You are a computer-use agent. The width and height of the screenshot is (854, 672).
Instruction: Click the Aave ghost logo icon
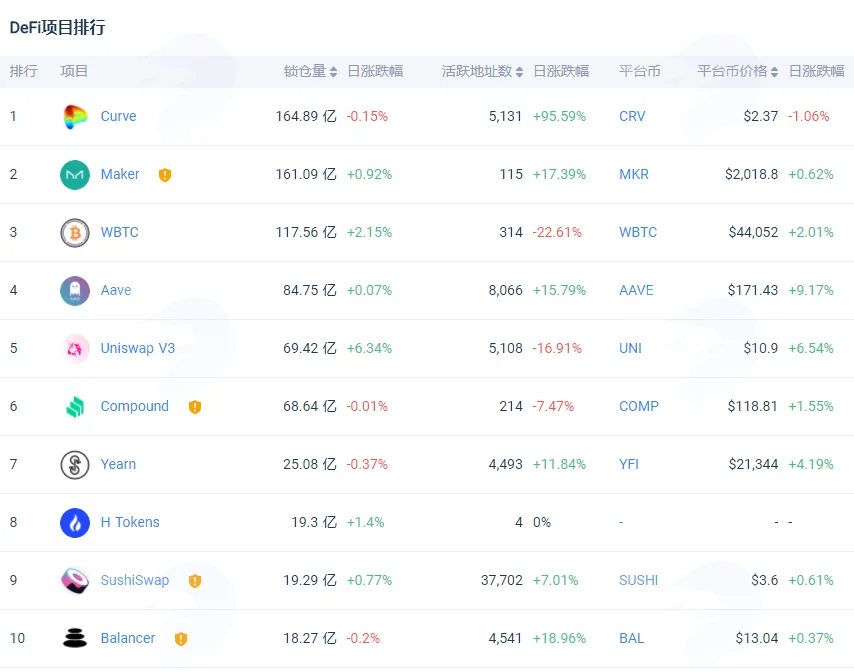click(x=75, y=291)
